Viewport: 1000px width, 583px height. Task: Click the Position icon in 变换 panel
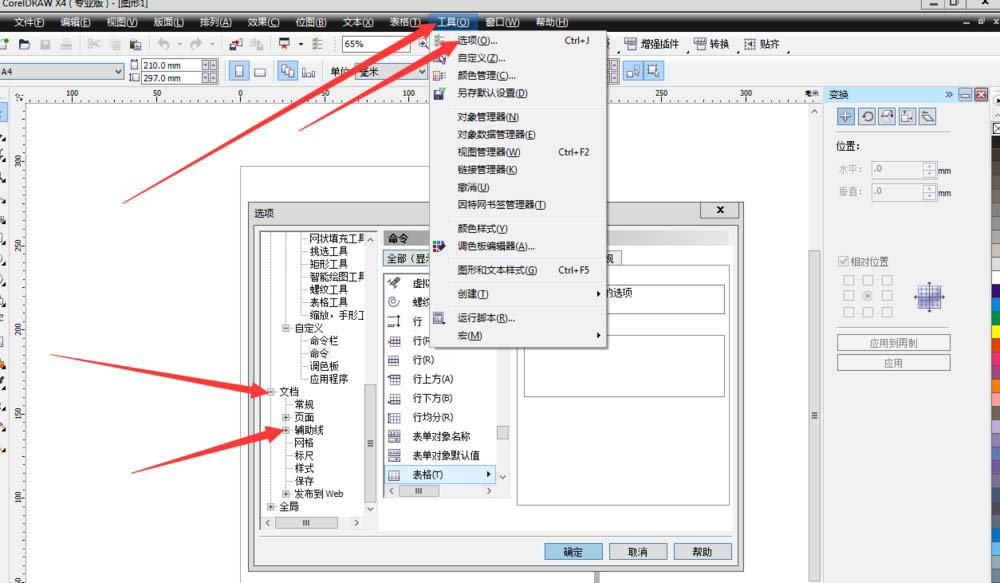tap(846, 116)
